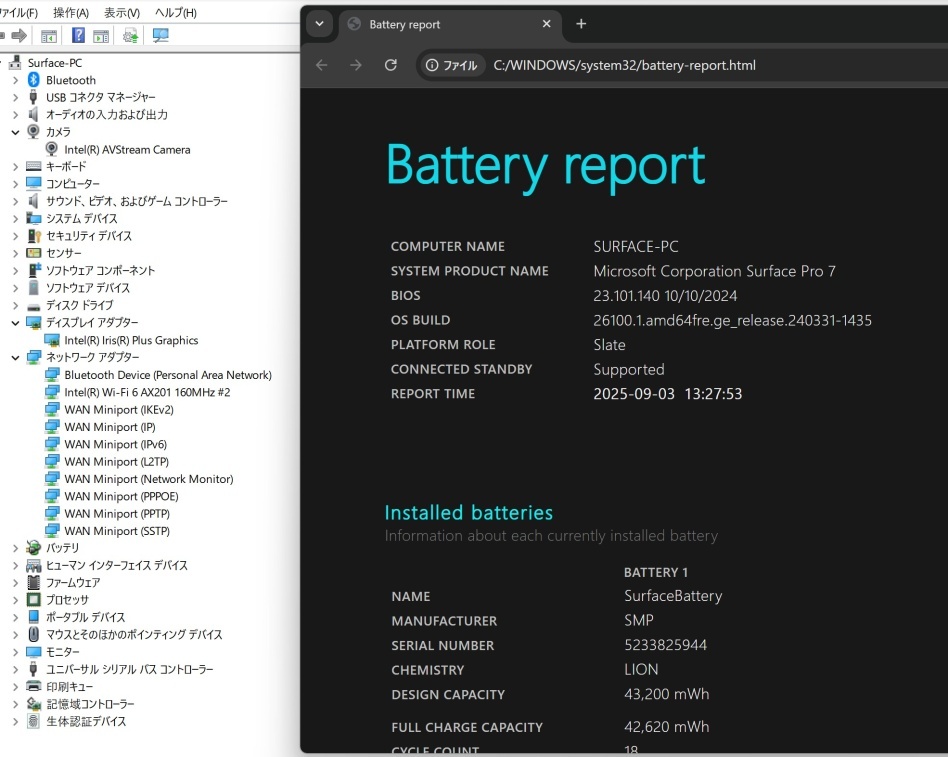This screenshot has width=948, height=757.
Task: Open the ファイル(F) menu
Action: 19,13
